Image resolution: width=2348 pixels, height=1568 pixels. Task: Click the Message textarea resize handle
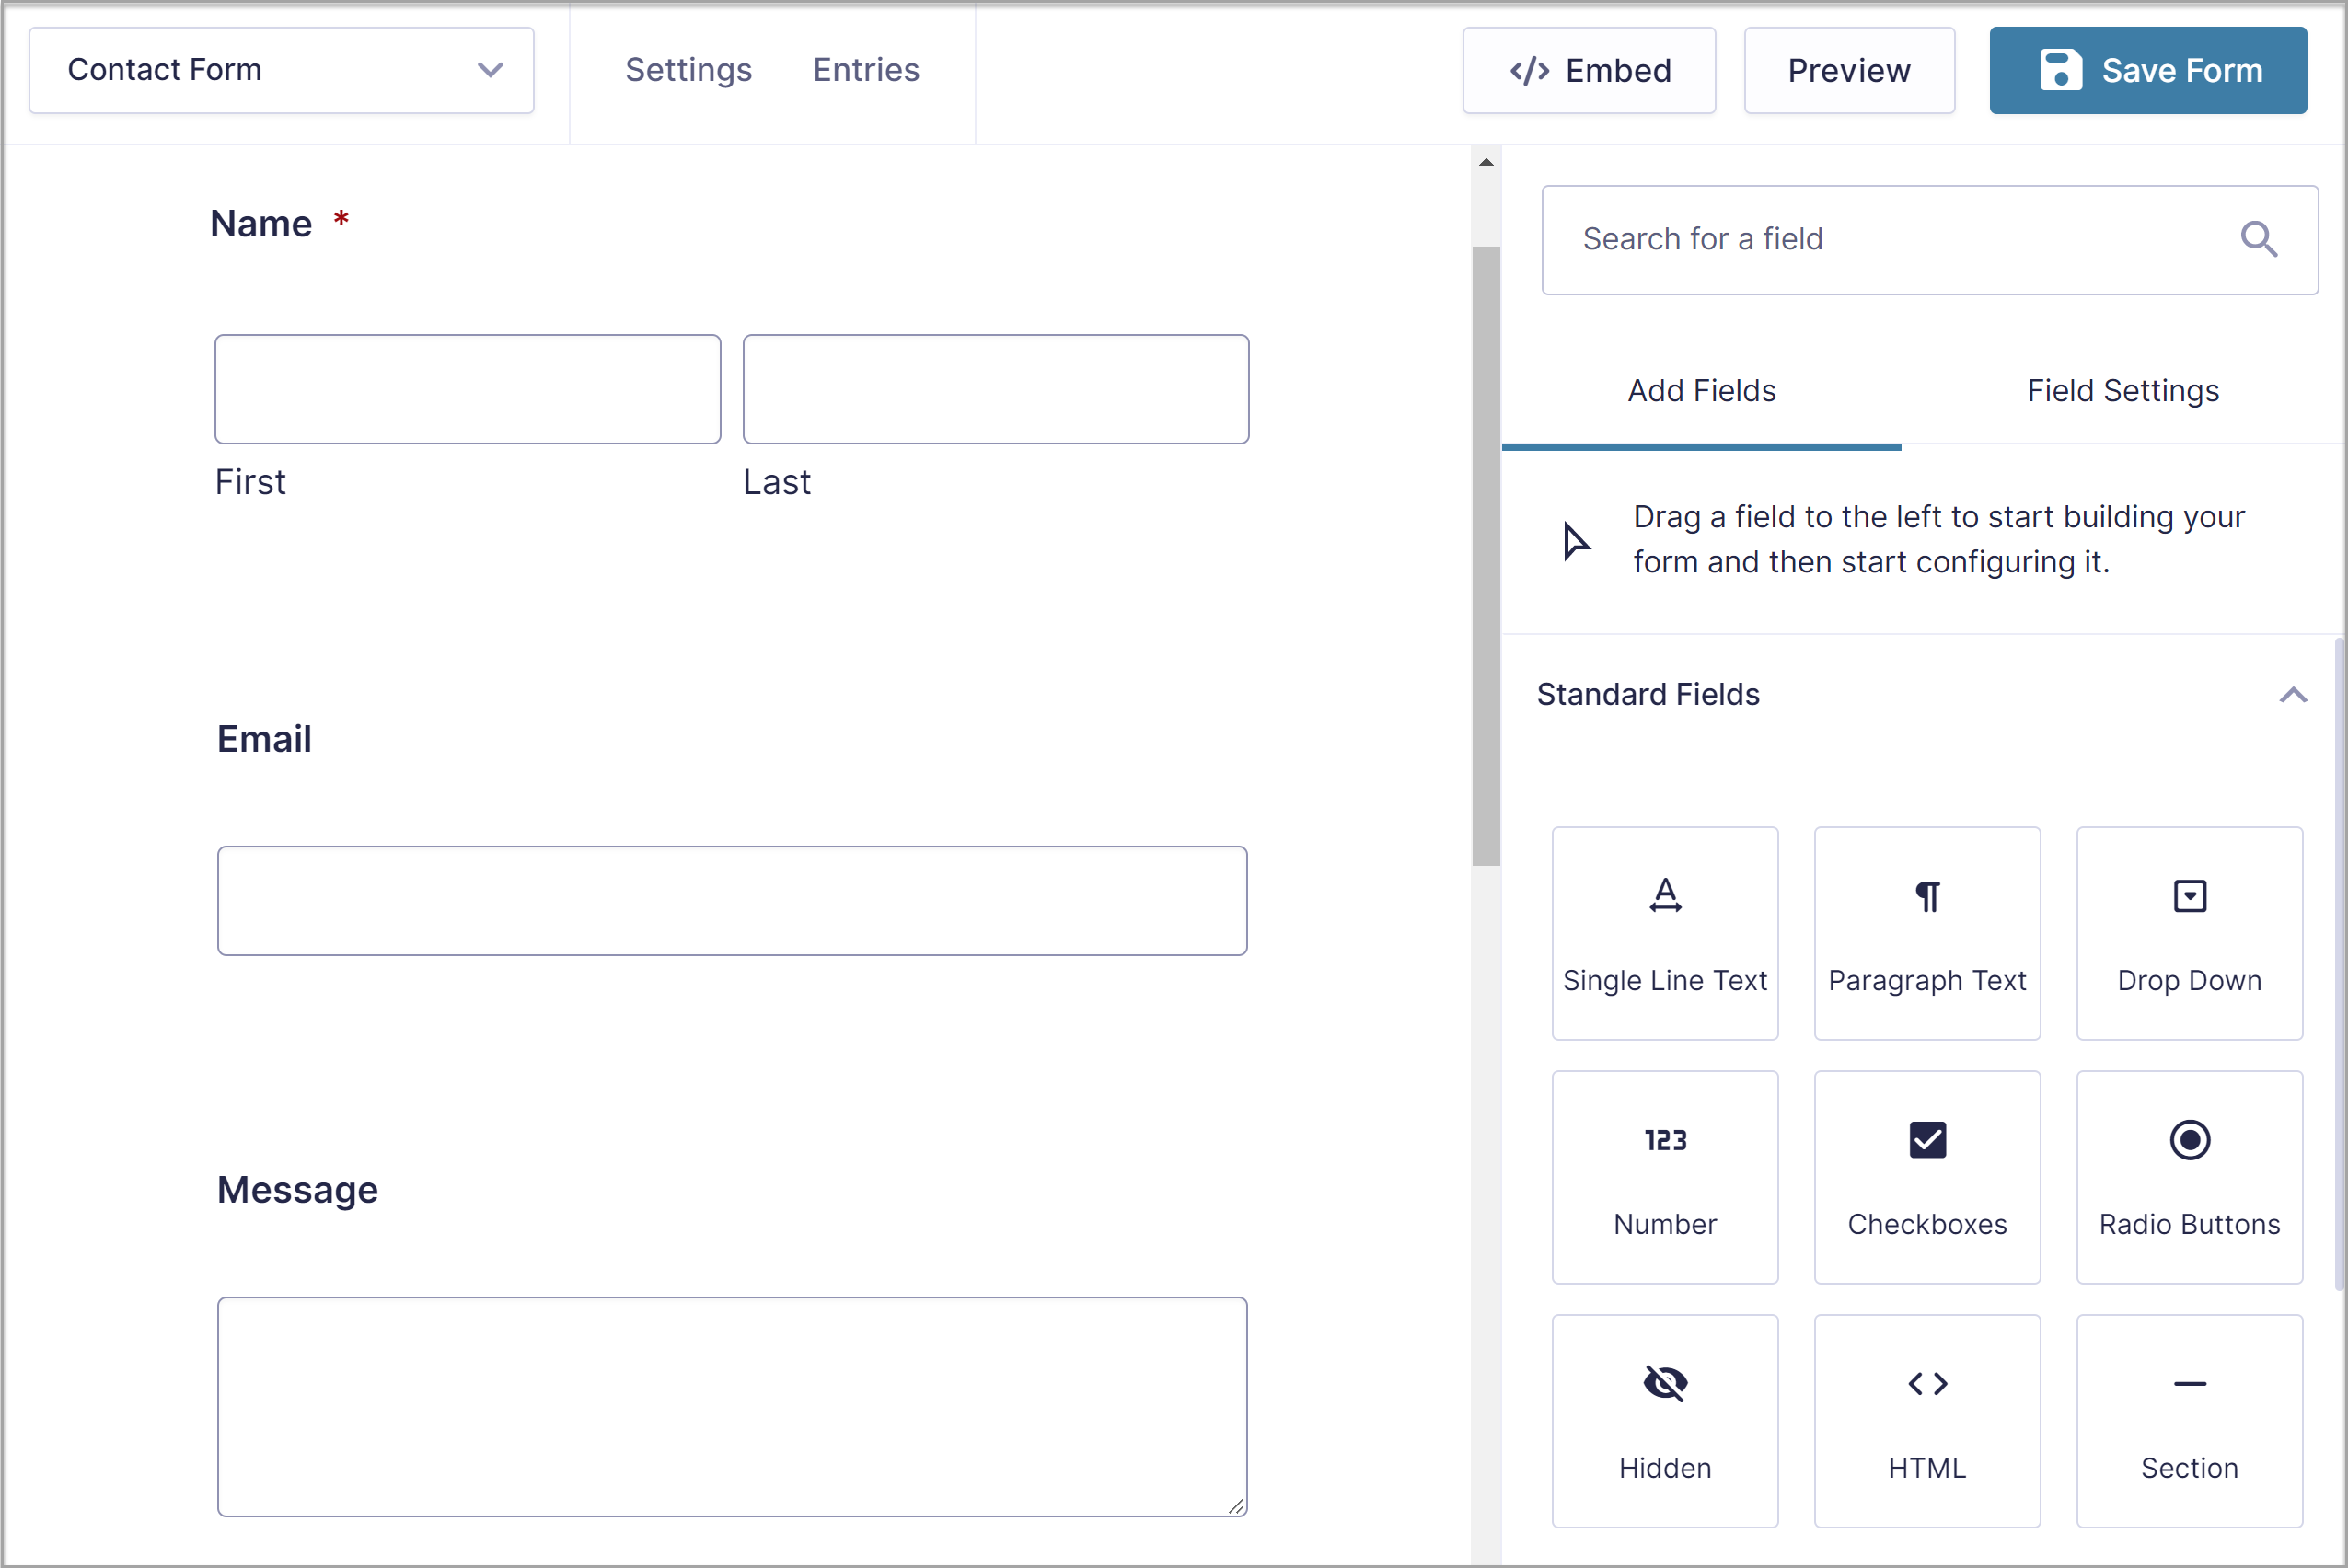[x=1236, y=1505]
